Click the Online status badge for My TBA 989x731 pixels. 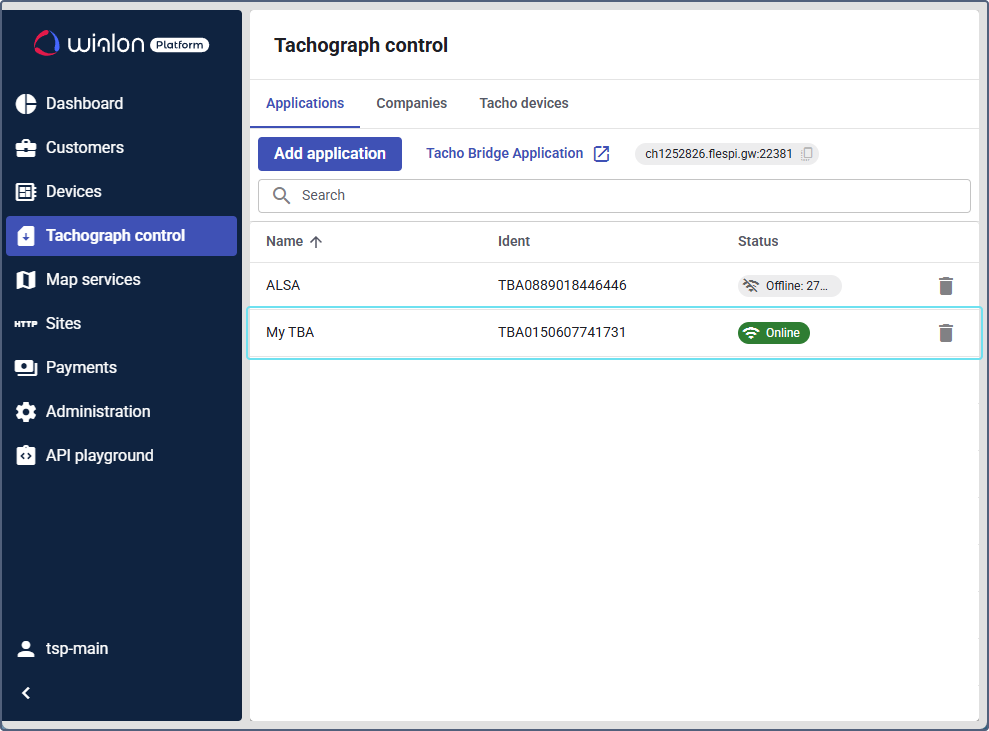pos(773,333)
